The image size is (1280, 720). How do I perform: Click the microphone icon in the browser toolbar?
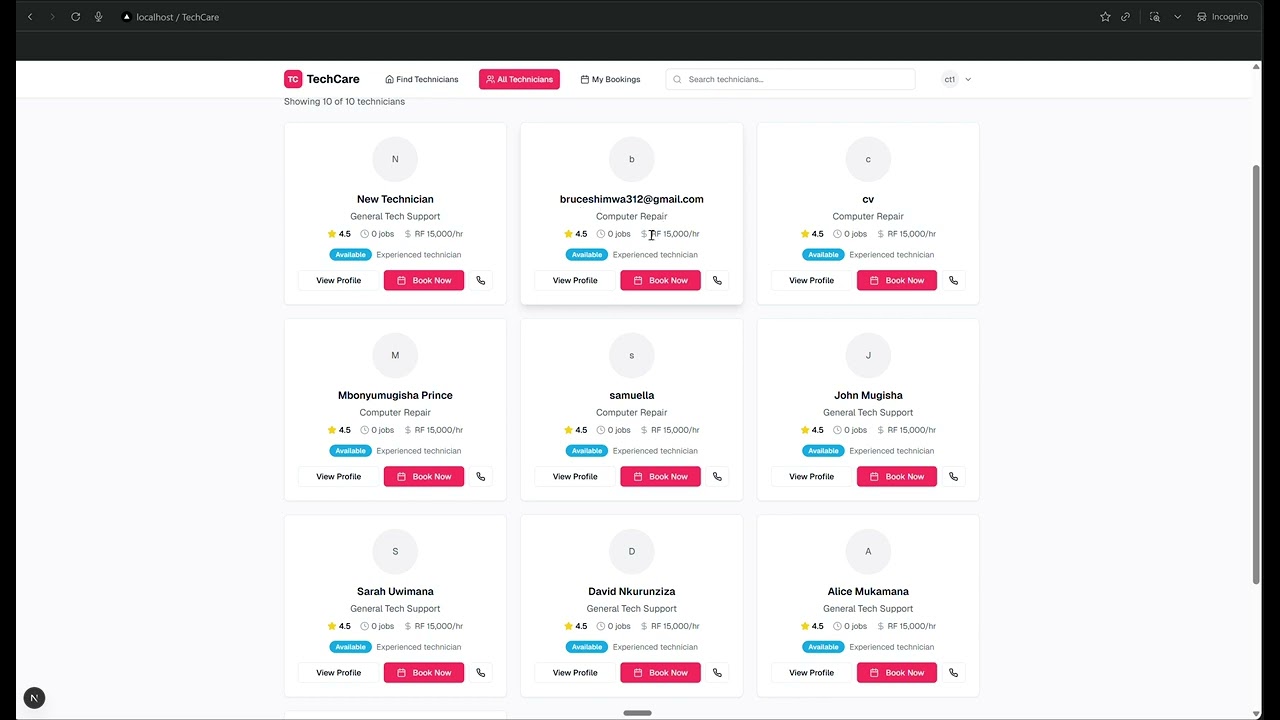(96, 16)
